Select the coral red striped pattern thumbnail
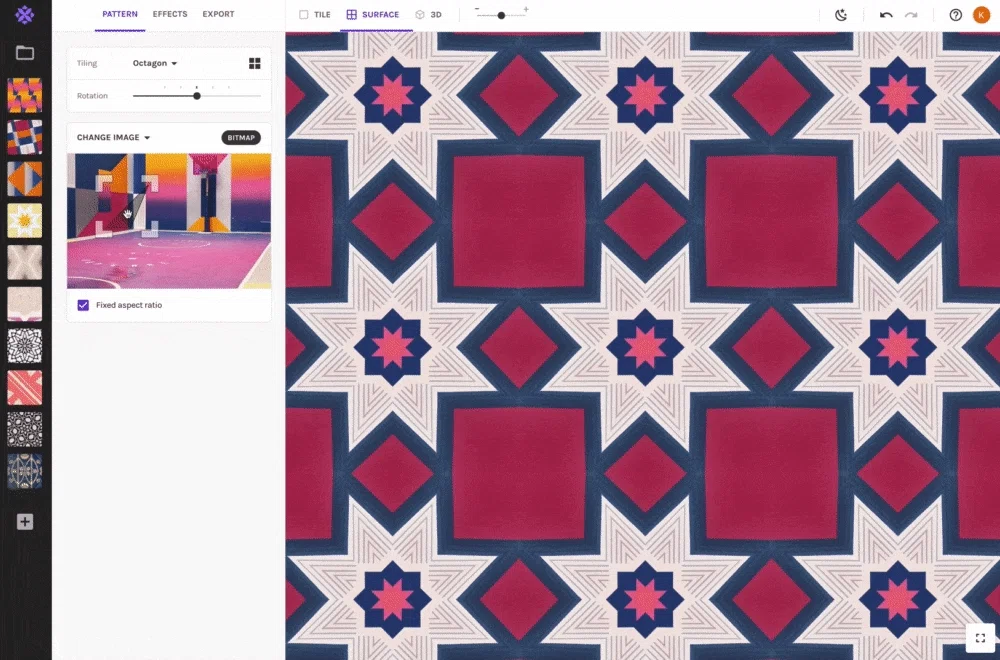 click(x=25, y=388)
